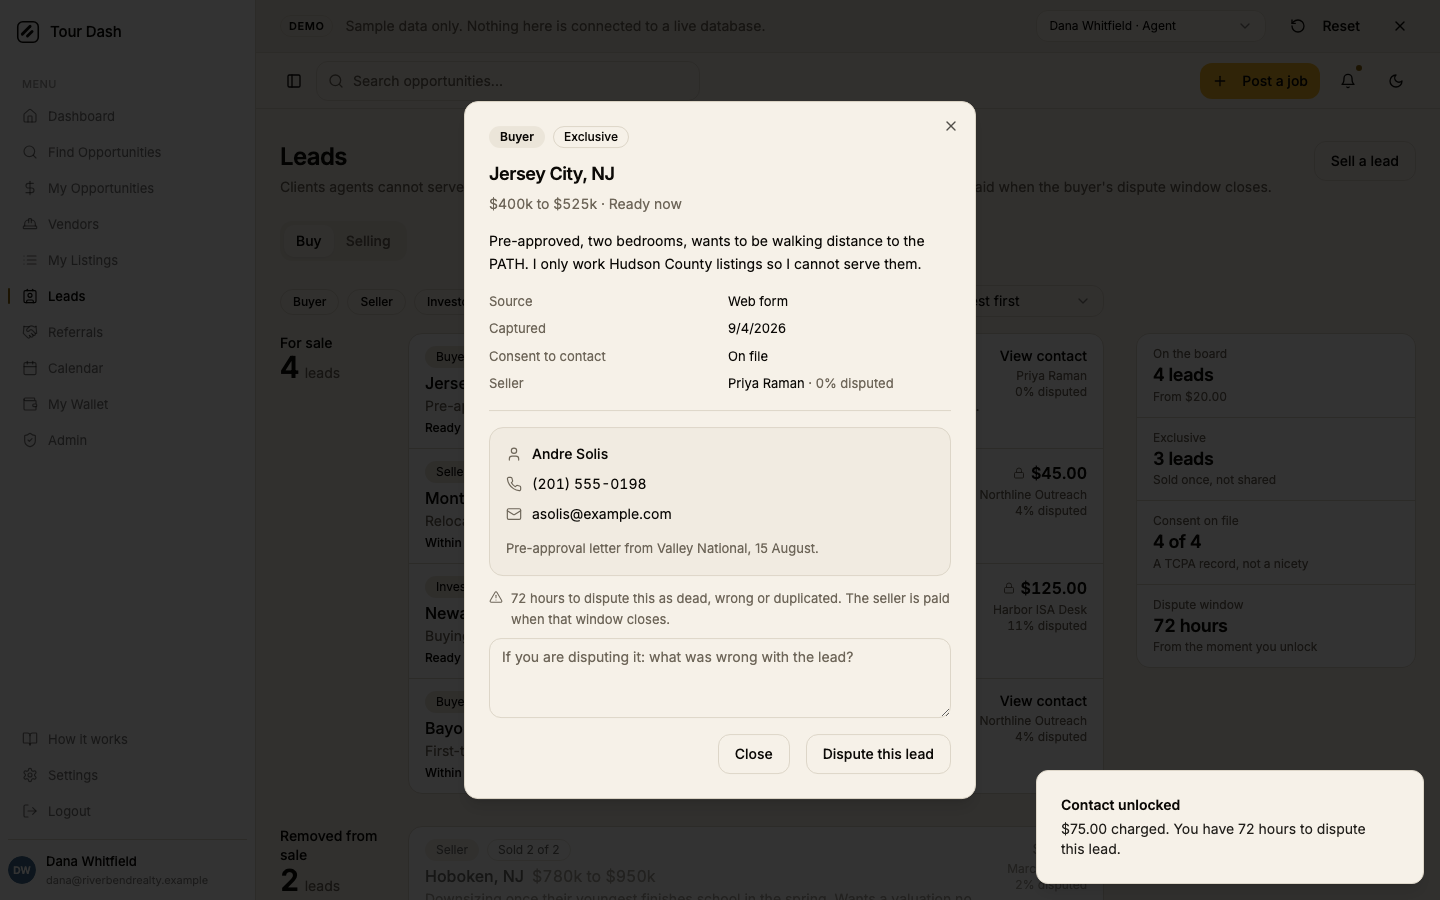Dismiss the demo banner X icon

pos(1400,26)
